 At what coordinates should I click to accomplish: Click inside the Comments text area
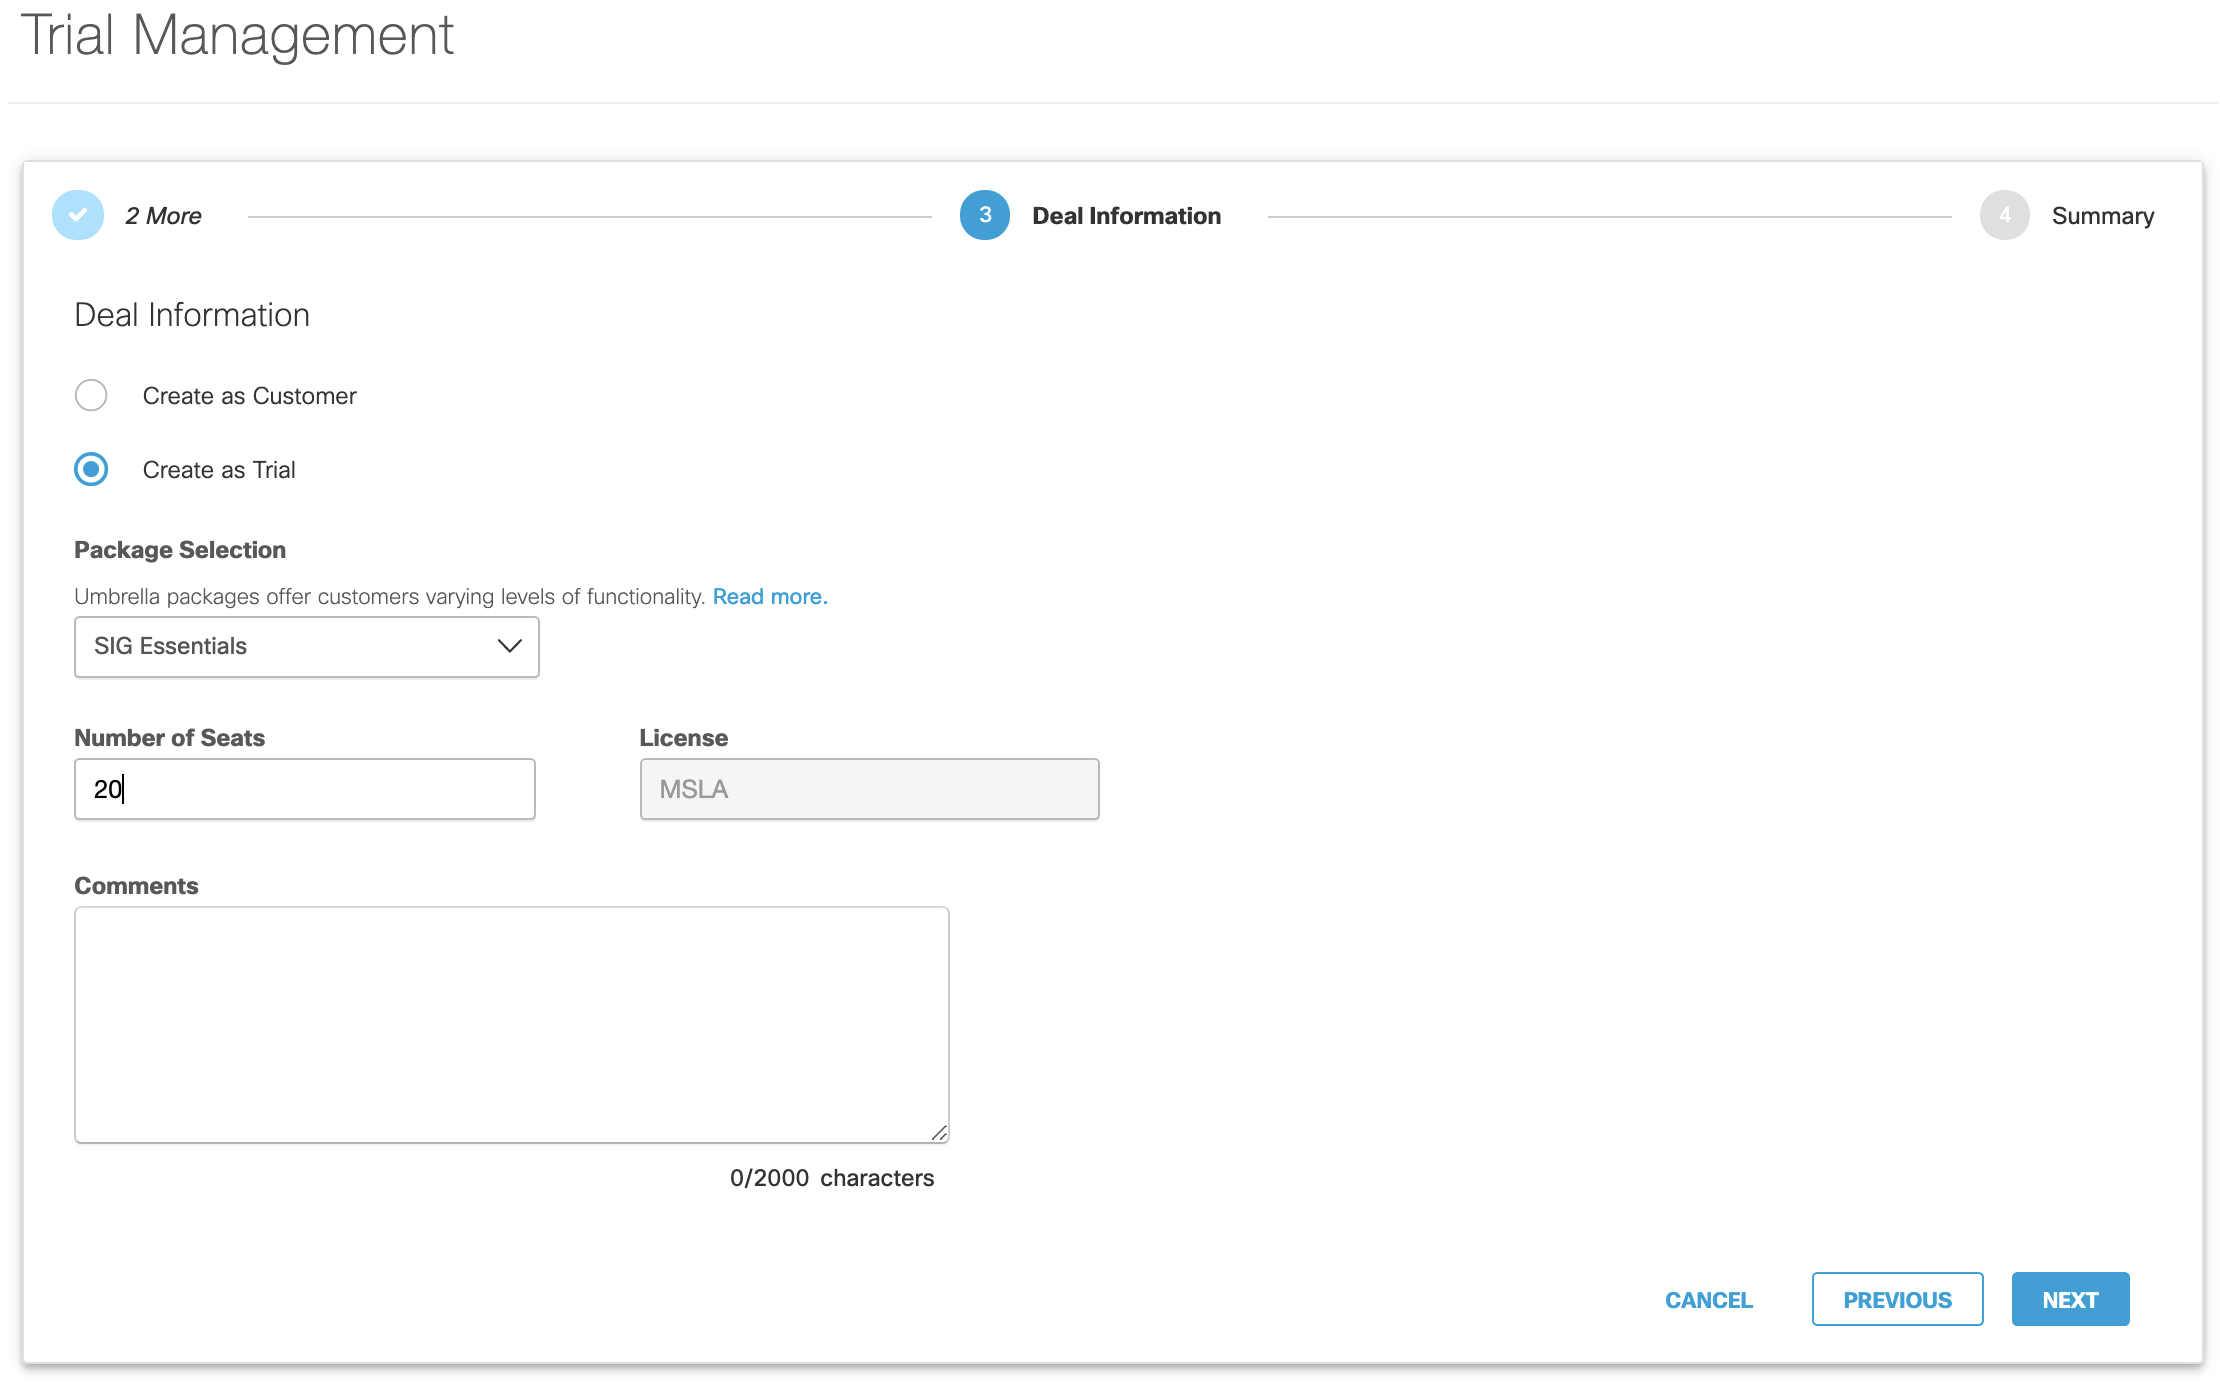(x=511, y=1024)
